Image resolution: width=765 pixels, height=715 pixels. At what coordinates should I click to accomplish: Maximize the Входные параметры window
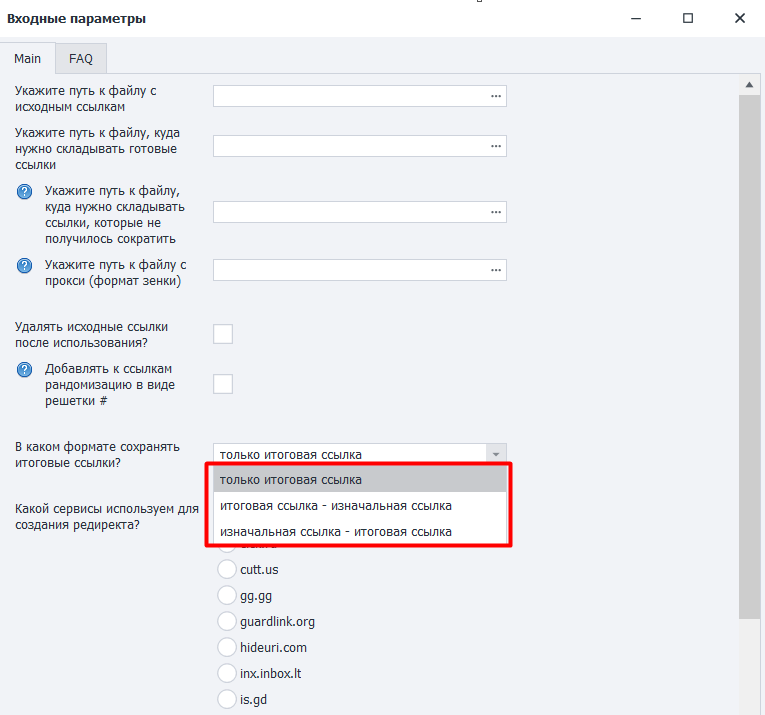coord(688,19)
